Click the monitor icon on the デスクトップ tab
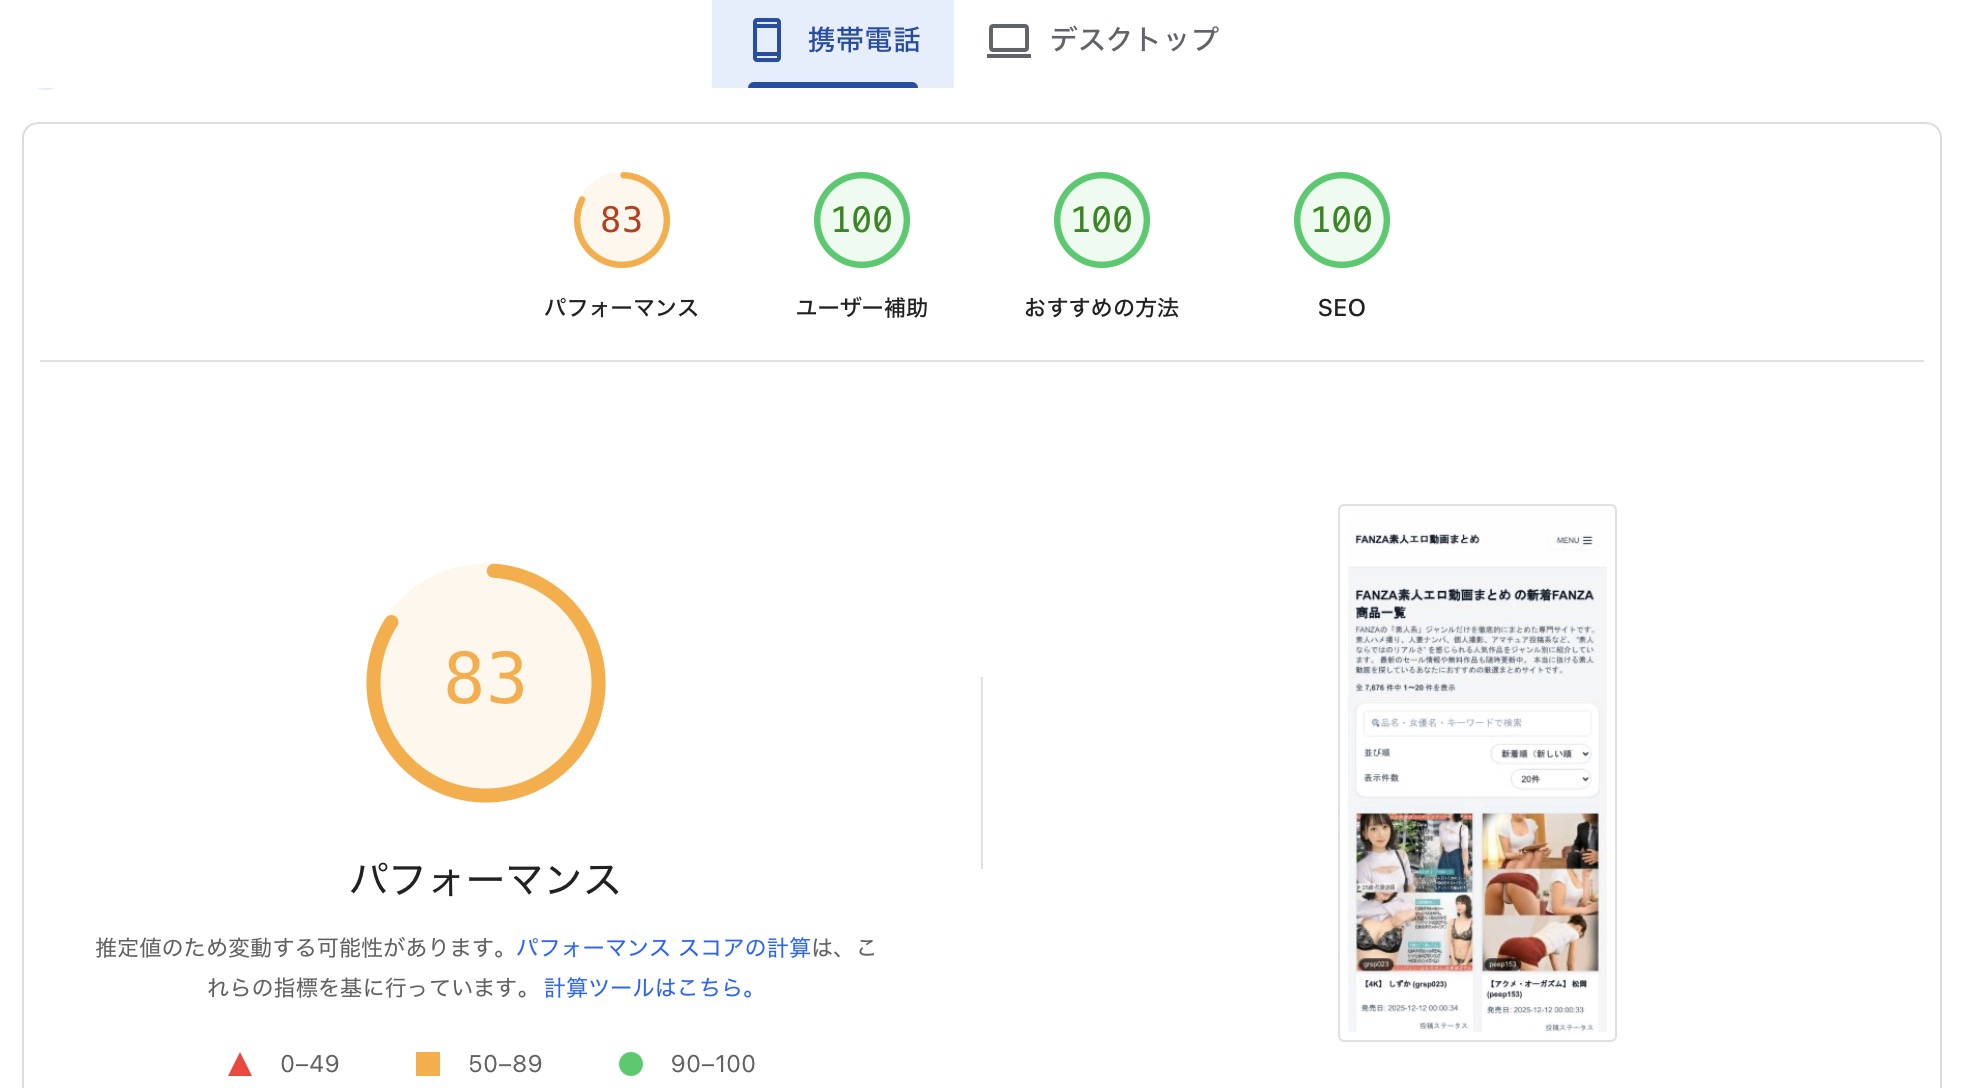This screenshot has height=1088, width=1968. tap(1009, 40)
